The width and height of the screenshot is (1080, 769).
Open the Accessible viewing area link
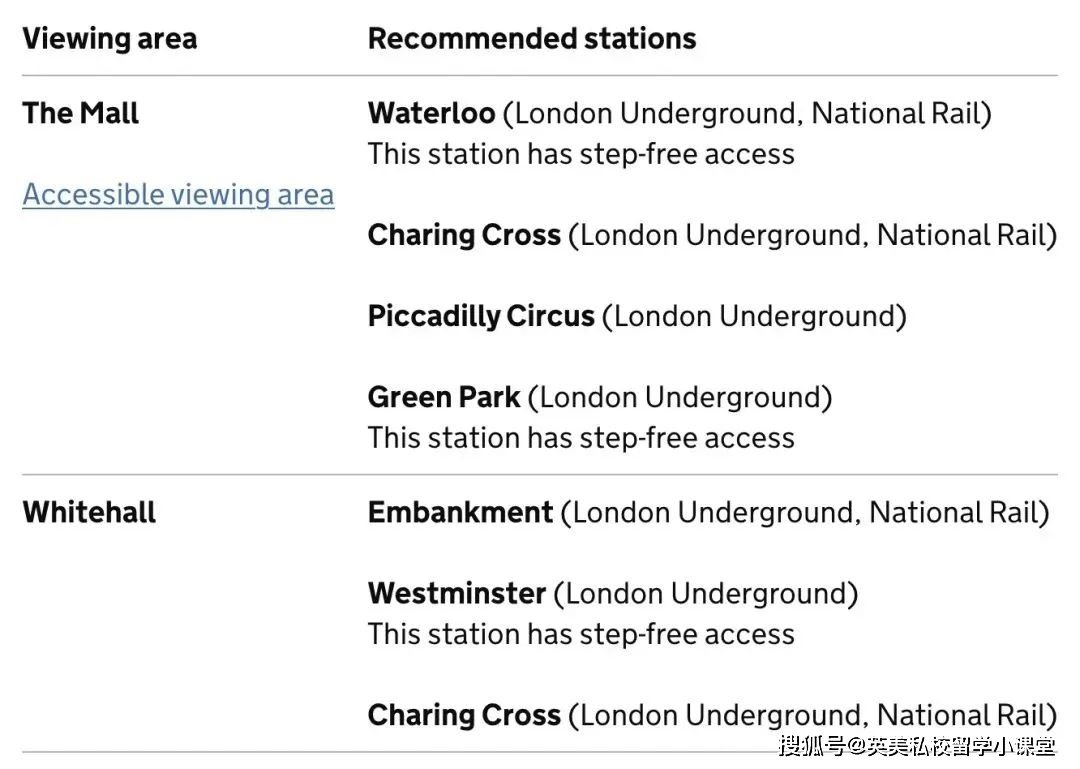click(178, 194)
